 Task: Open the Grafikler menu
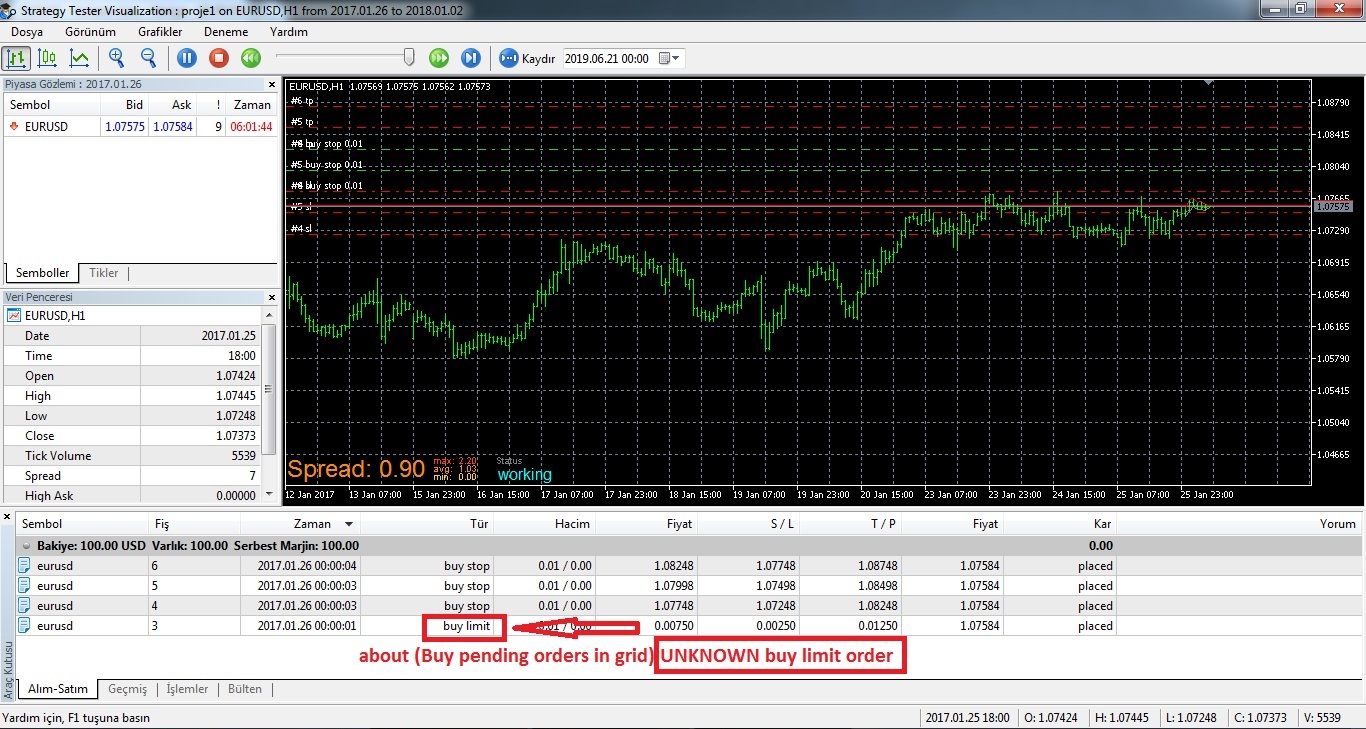[160, 32]
